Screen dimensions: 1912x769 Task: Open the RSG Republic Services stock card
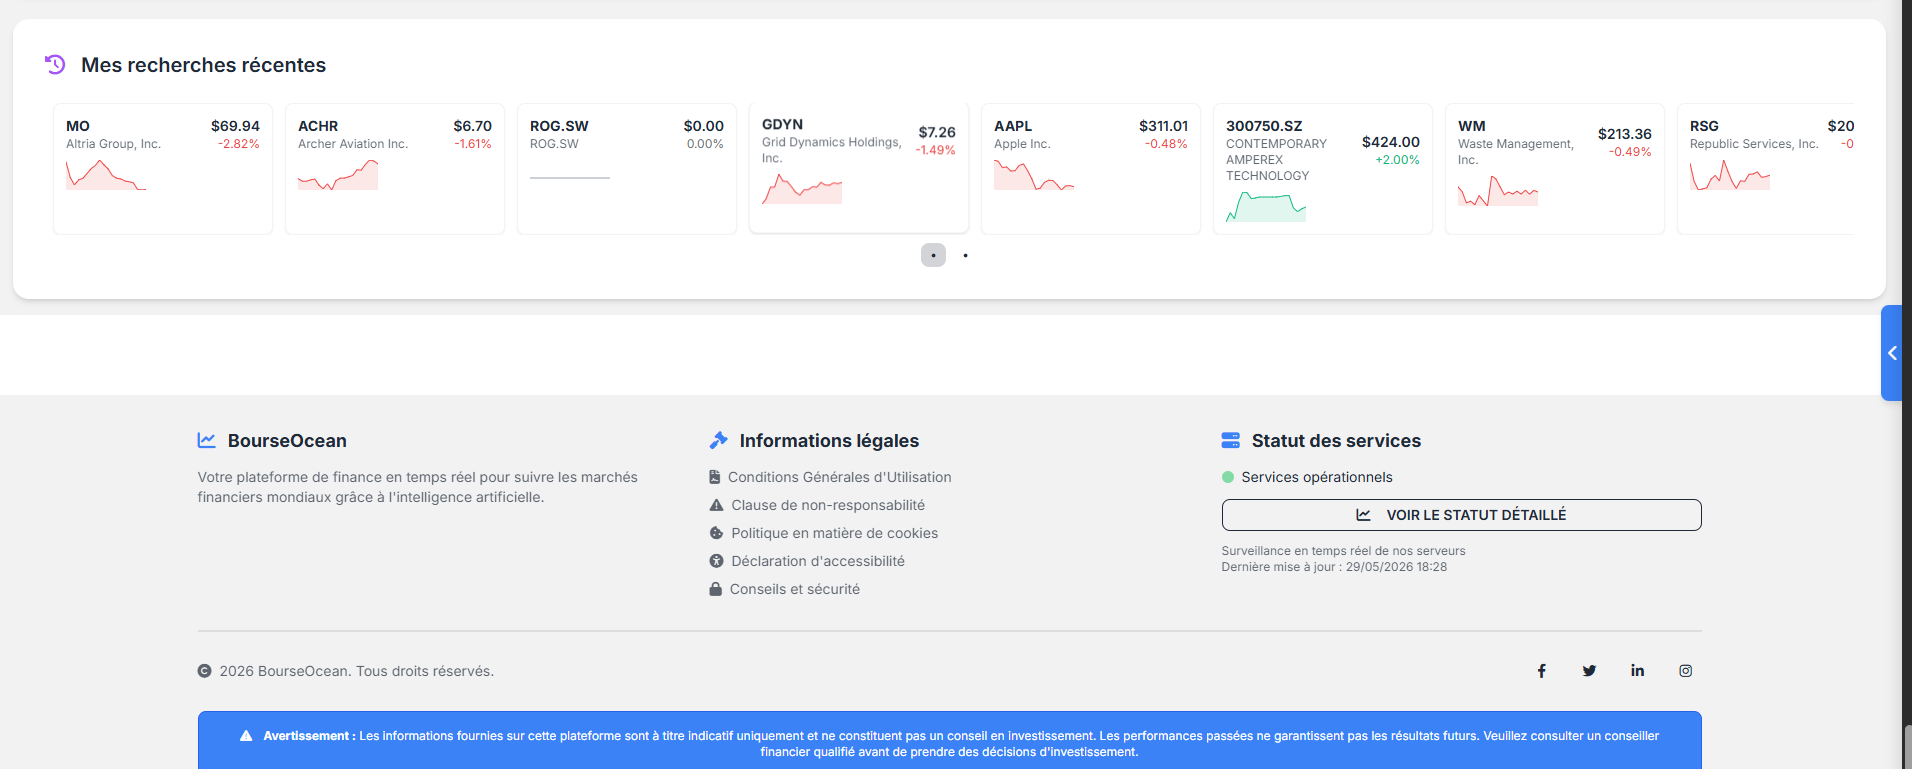[1766, 169]
